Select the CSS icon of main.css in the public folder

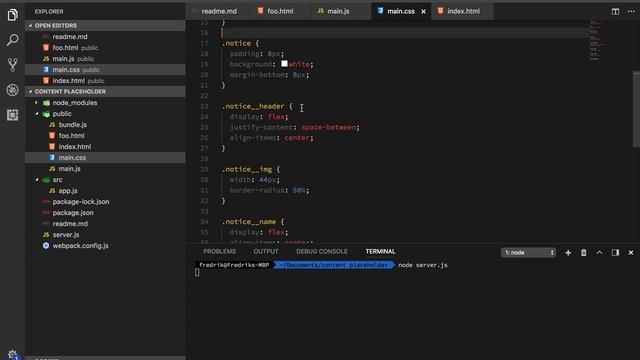[52, 158]
